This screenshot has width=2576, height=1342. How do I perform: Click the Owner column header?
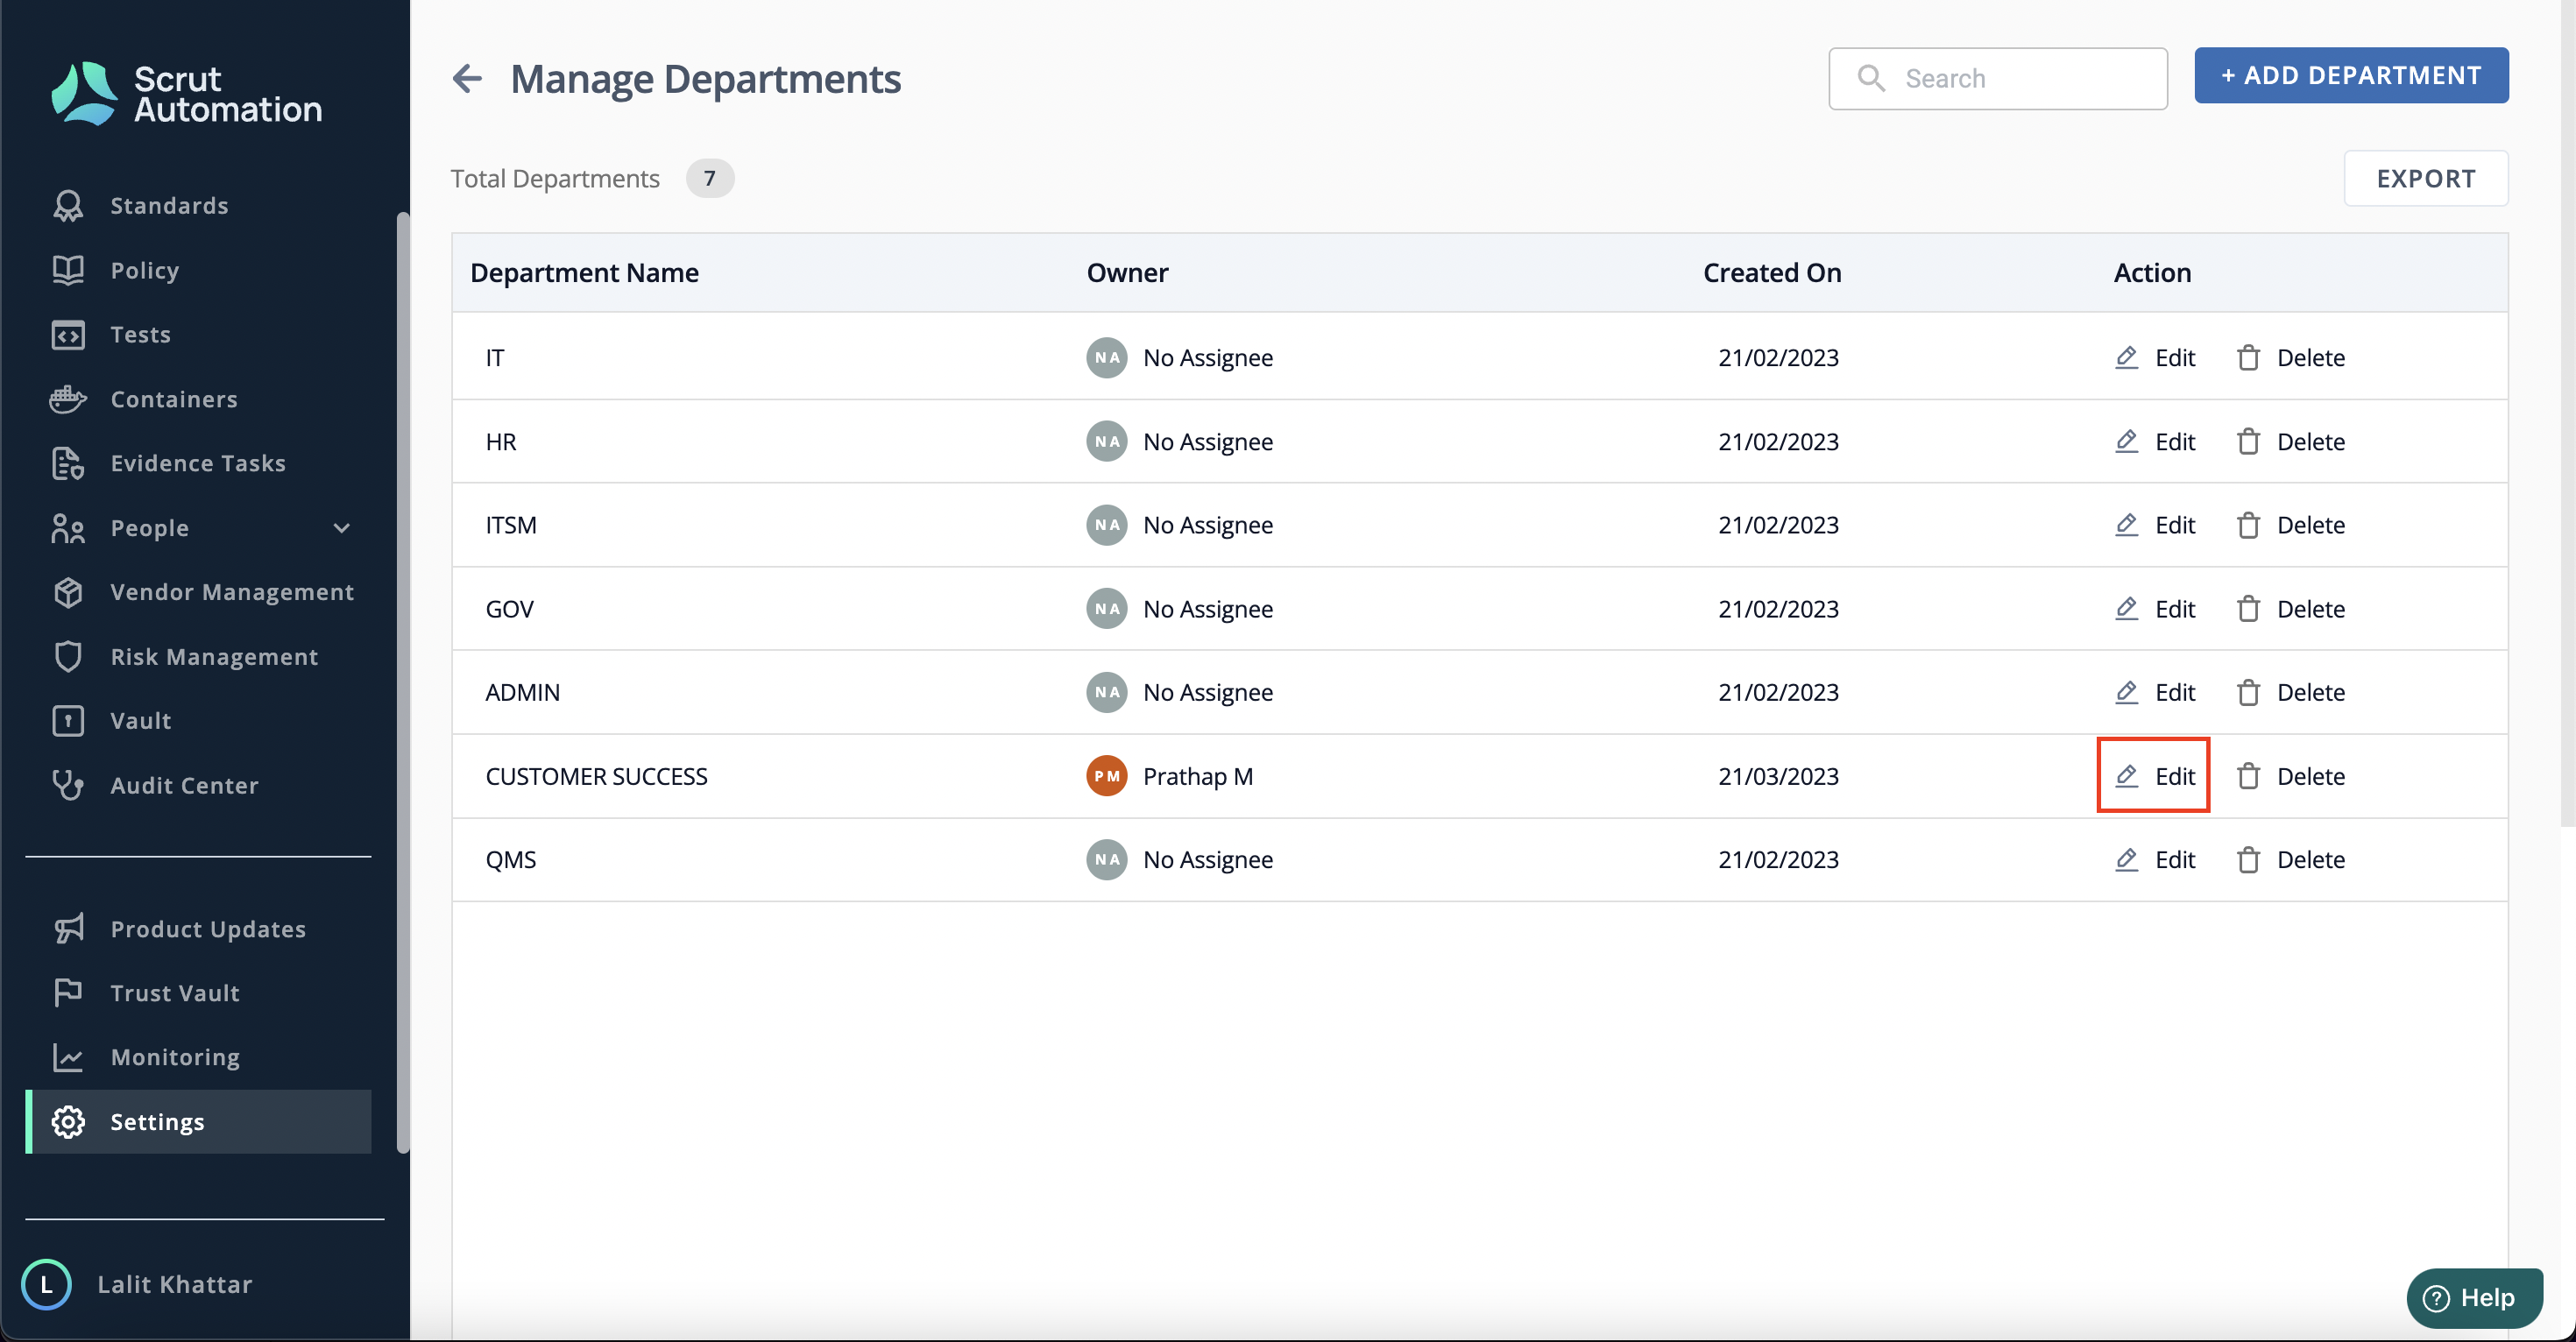[1127, 272]
